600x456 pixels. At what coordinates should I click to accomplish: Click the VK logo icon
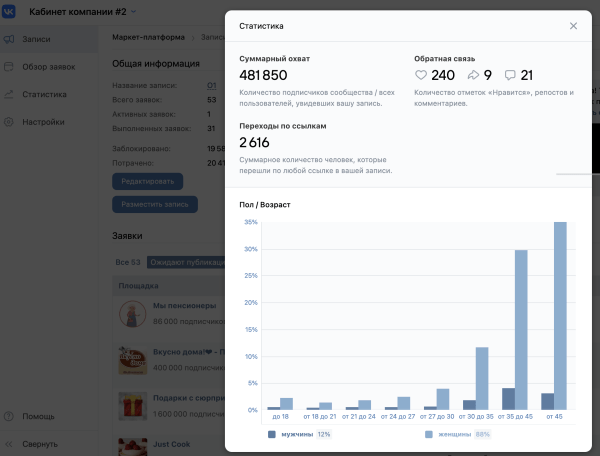pos(11,12)
